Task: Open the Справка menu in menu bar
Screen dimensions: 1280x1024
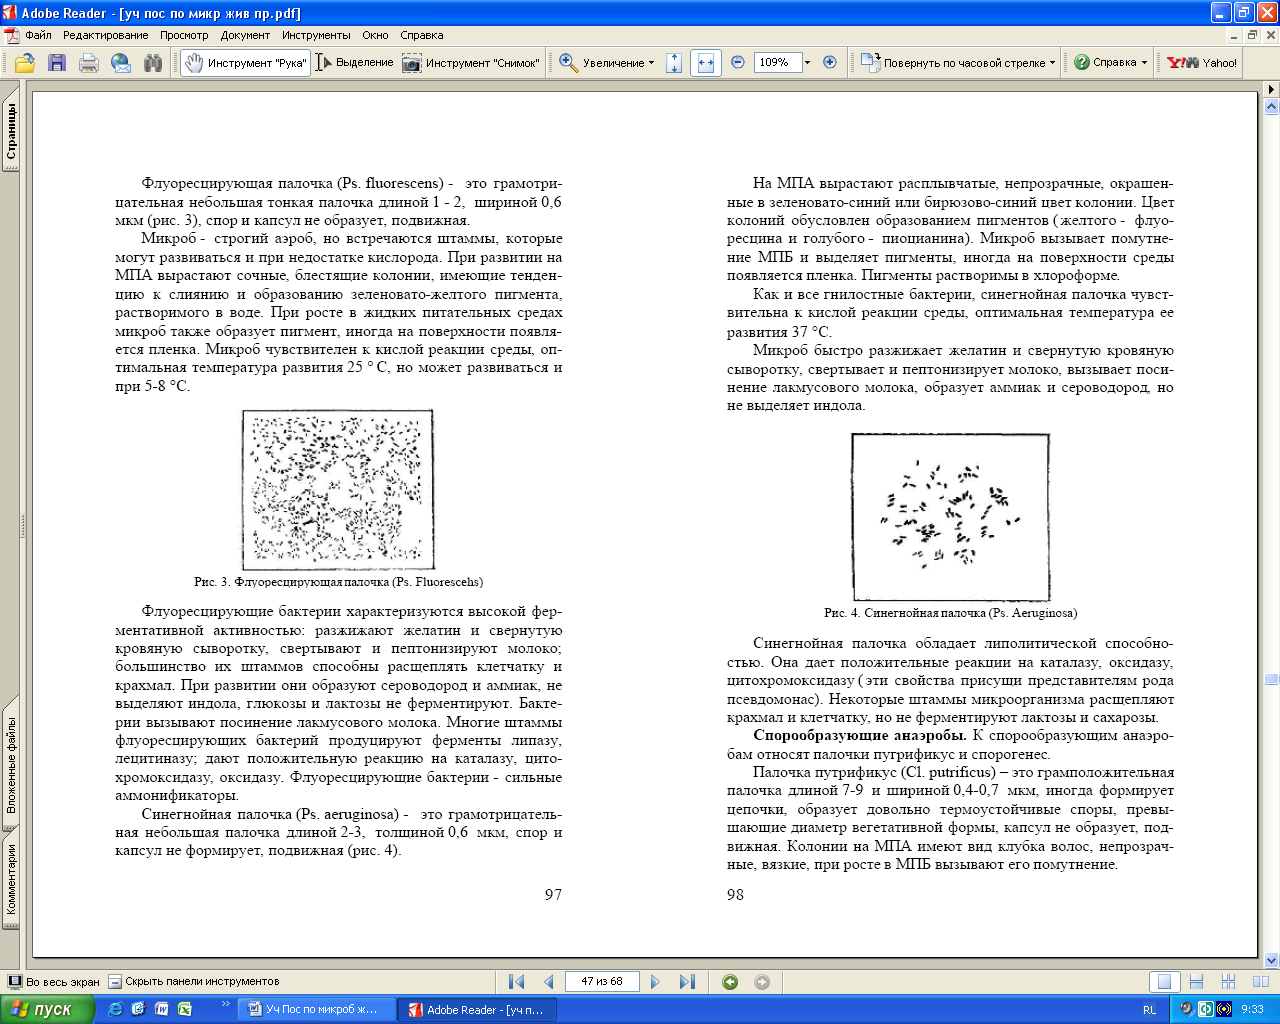Action: 421,35
